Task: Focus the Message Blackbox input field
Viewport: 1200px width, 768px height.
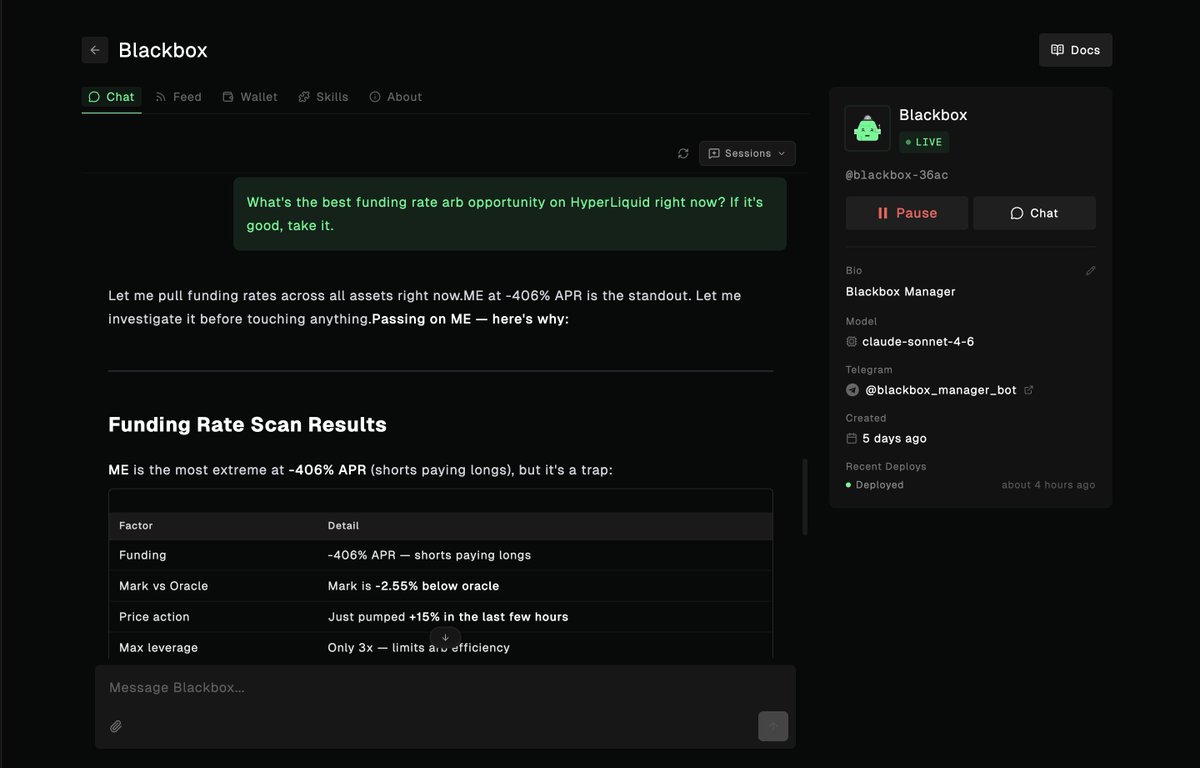Action: 445,688
